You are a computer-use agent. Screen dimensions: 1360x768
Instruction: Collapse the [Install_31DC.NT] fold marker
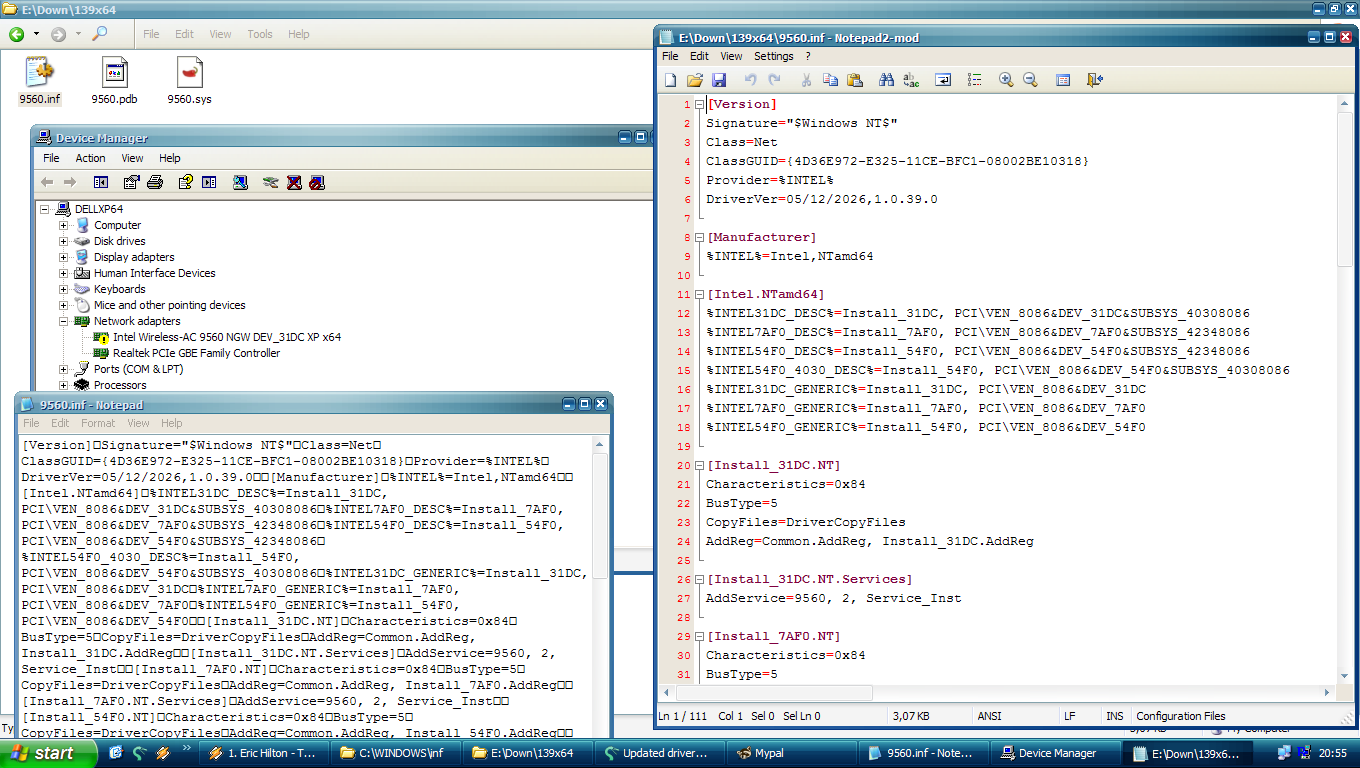click(700, 465)
